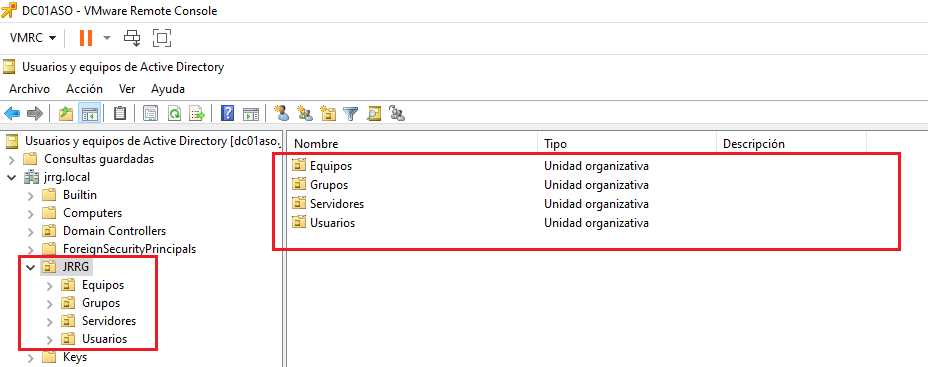Expand the Builtin container
This screenshot has width=928, height=367.
point(31,195)
